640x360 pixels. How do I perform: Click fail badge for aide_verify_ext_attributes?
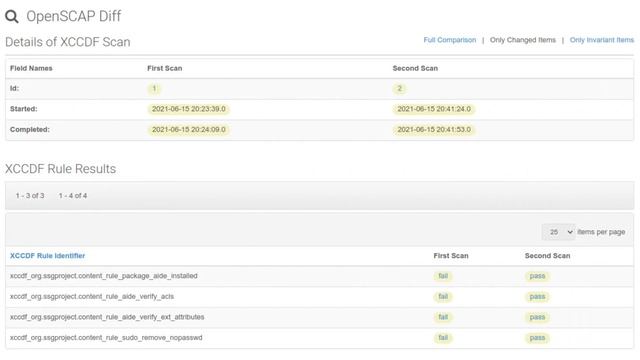(443, 317)
